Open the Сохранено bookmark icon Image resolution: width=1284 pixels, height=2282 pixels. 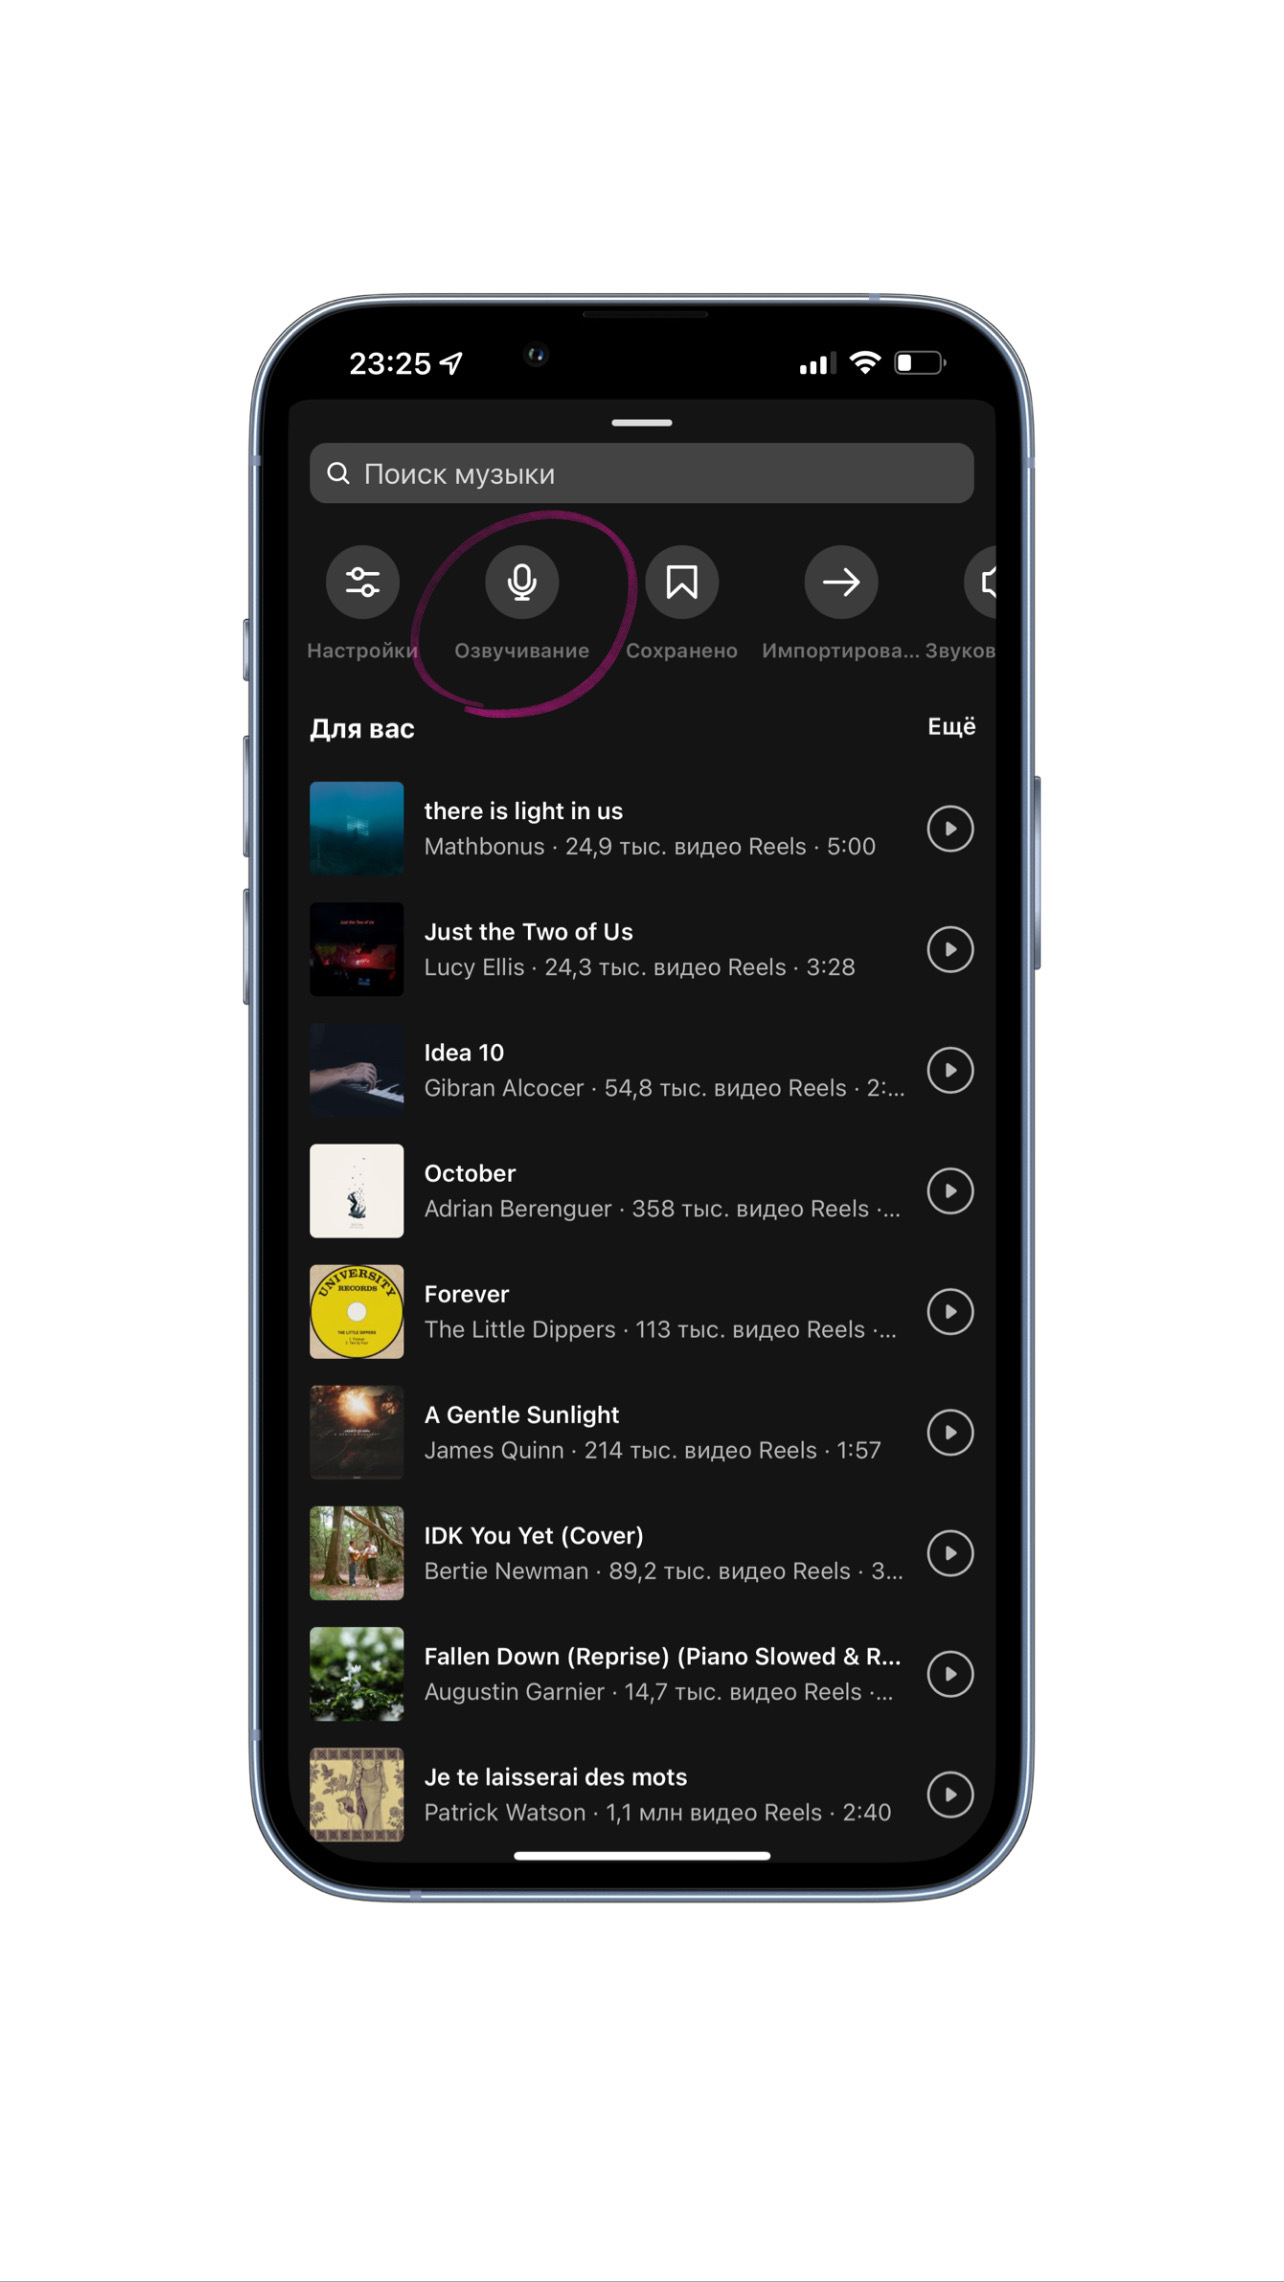pos(682,582)
